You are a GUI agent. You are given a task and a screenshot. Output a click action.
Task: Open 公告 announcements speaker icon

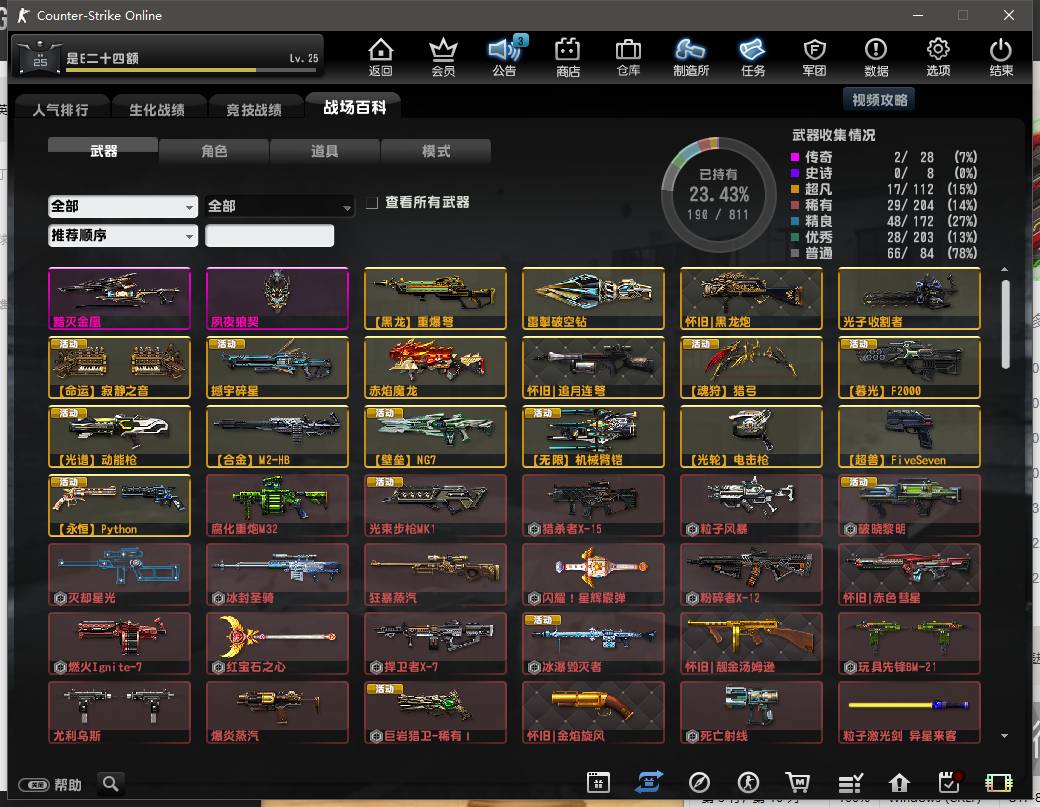tap(505, 57)
